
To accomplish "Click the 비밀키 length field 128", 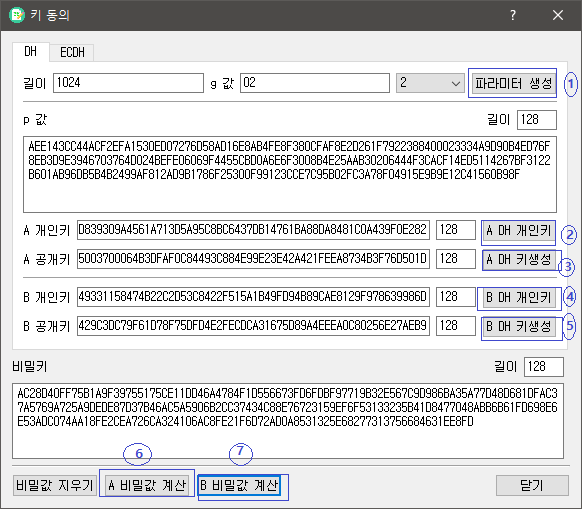I will (544, 367).
